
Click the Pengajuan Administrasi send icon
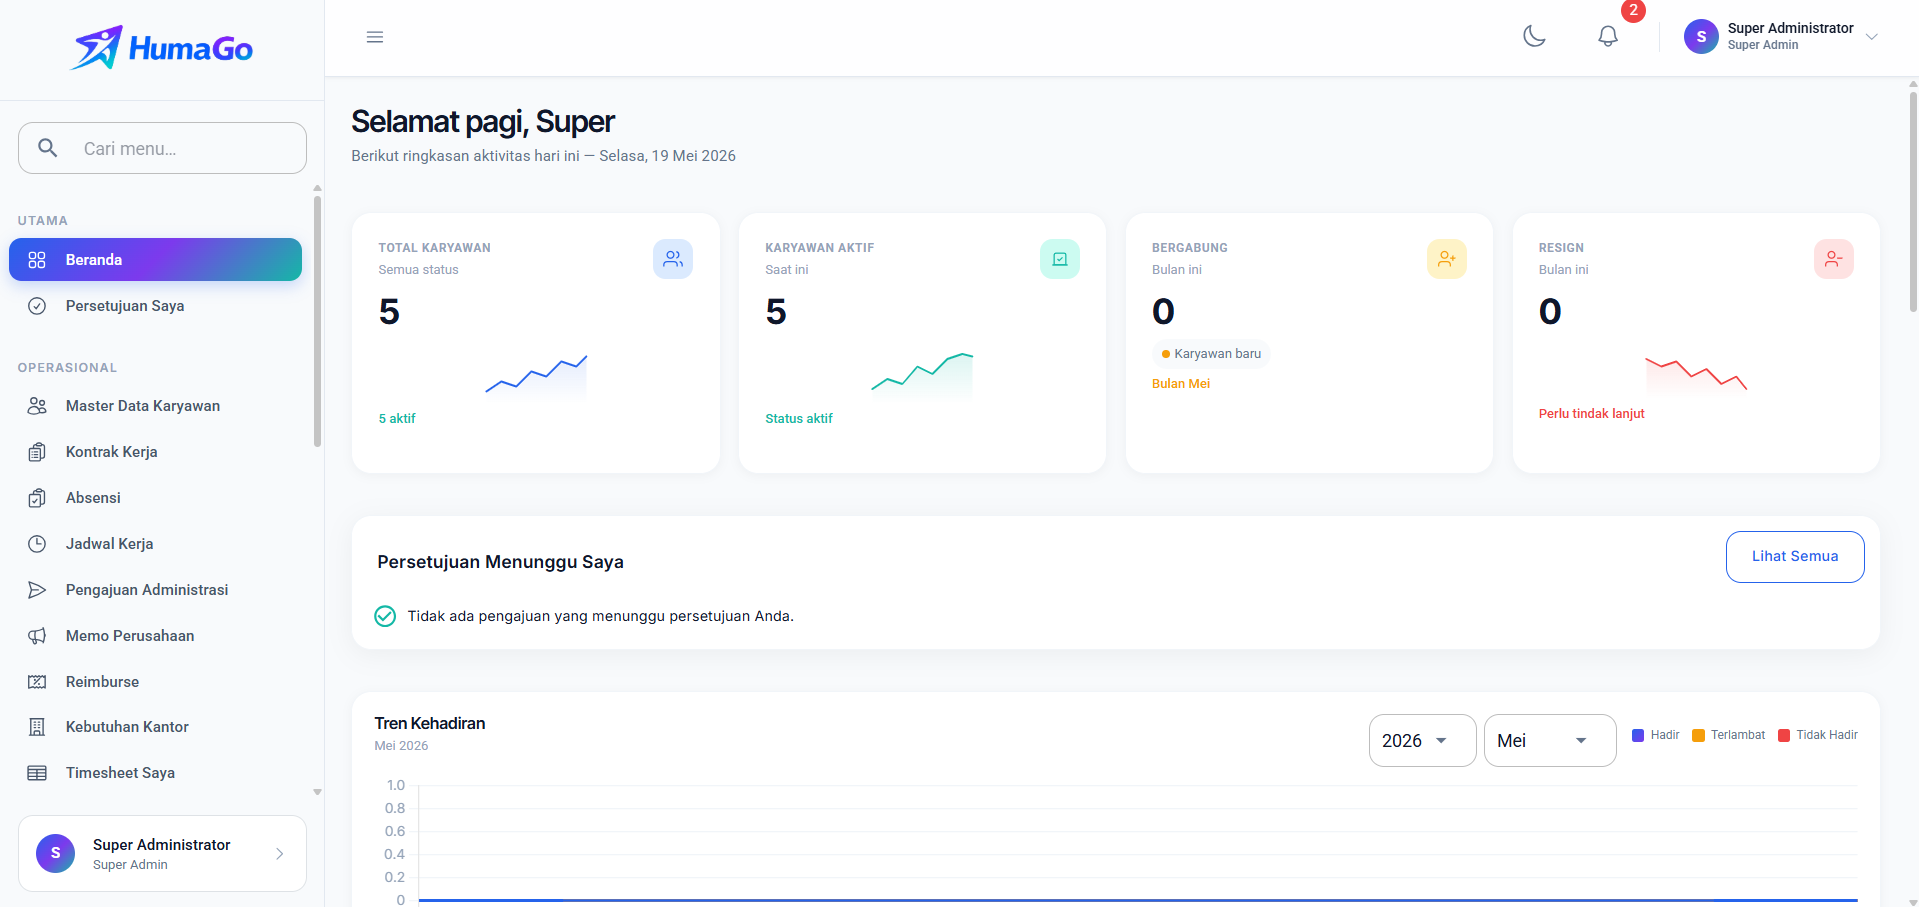37,590
